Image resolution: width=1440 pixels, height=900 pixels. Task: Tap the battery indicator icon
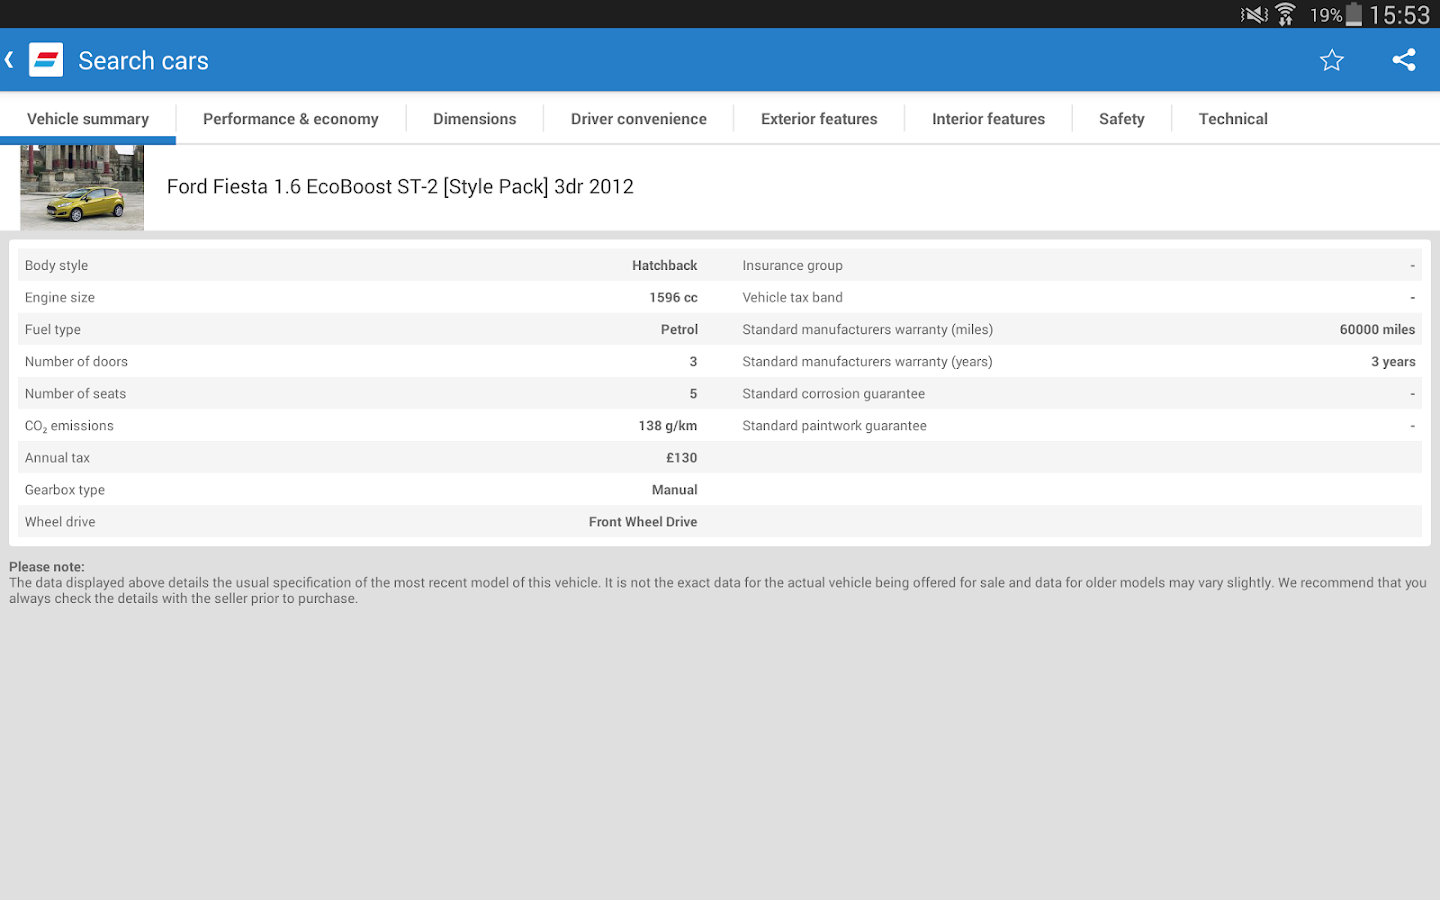[x=1354, y=14]
